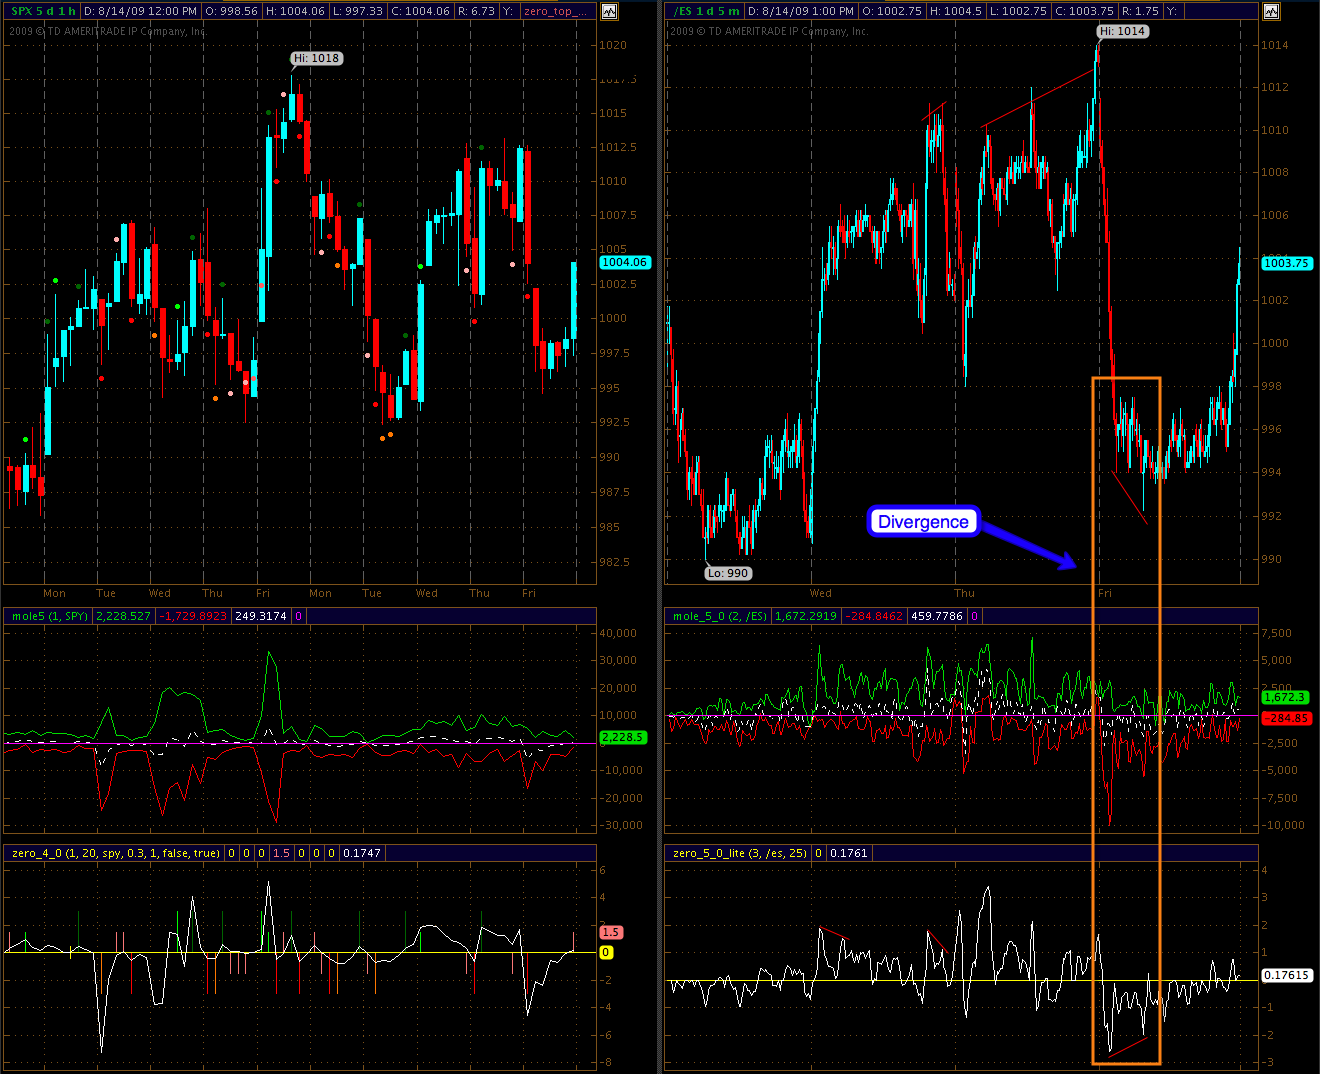Screen dimensions: 1320x1074
Task: Click the 1004.06 last price tag
Action: tap(624, 262)
